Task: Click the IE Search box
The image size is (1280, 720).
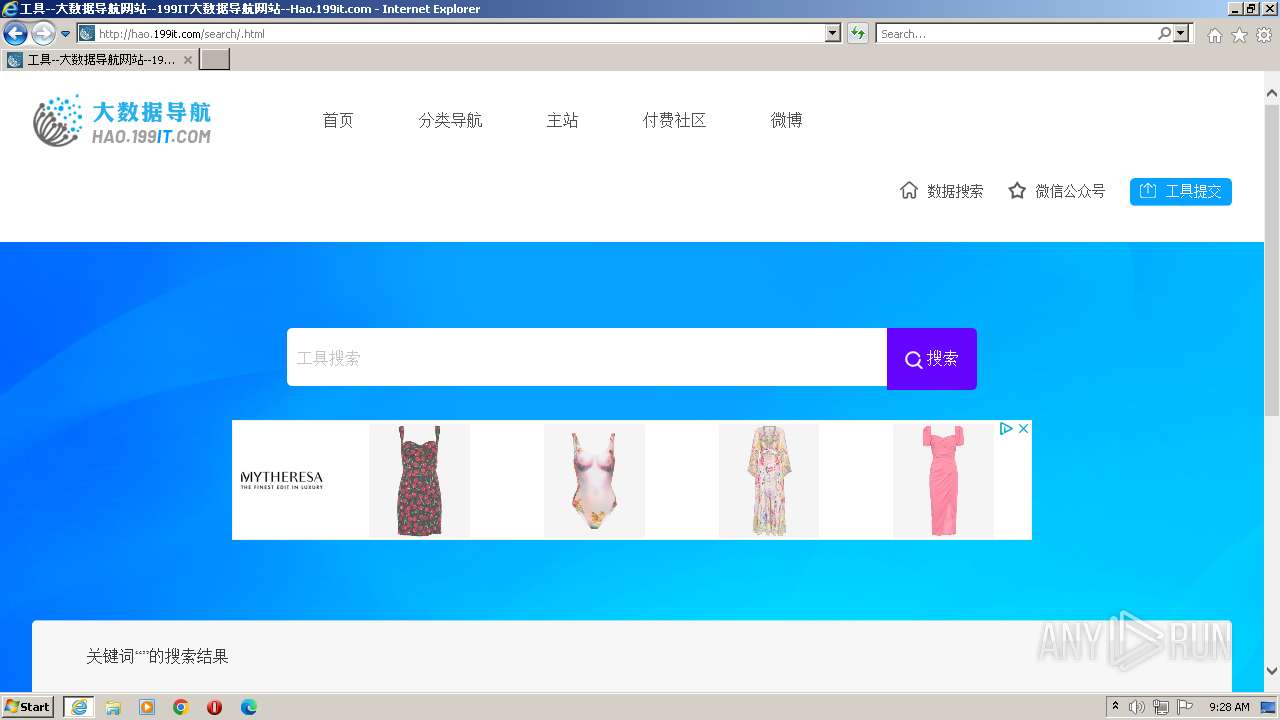Action: [x=1016, y=33]
